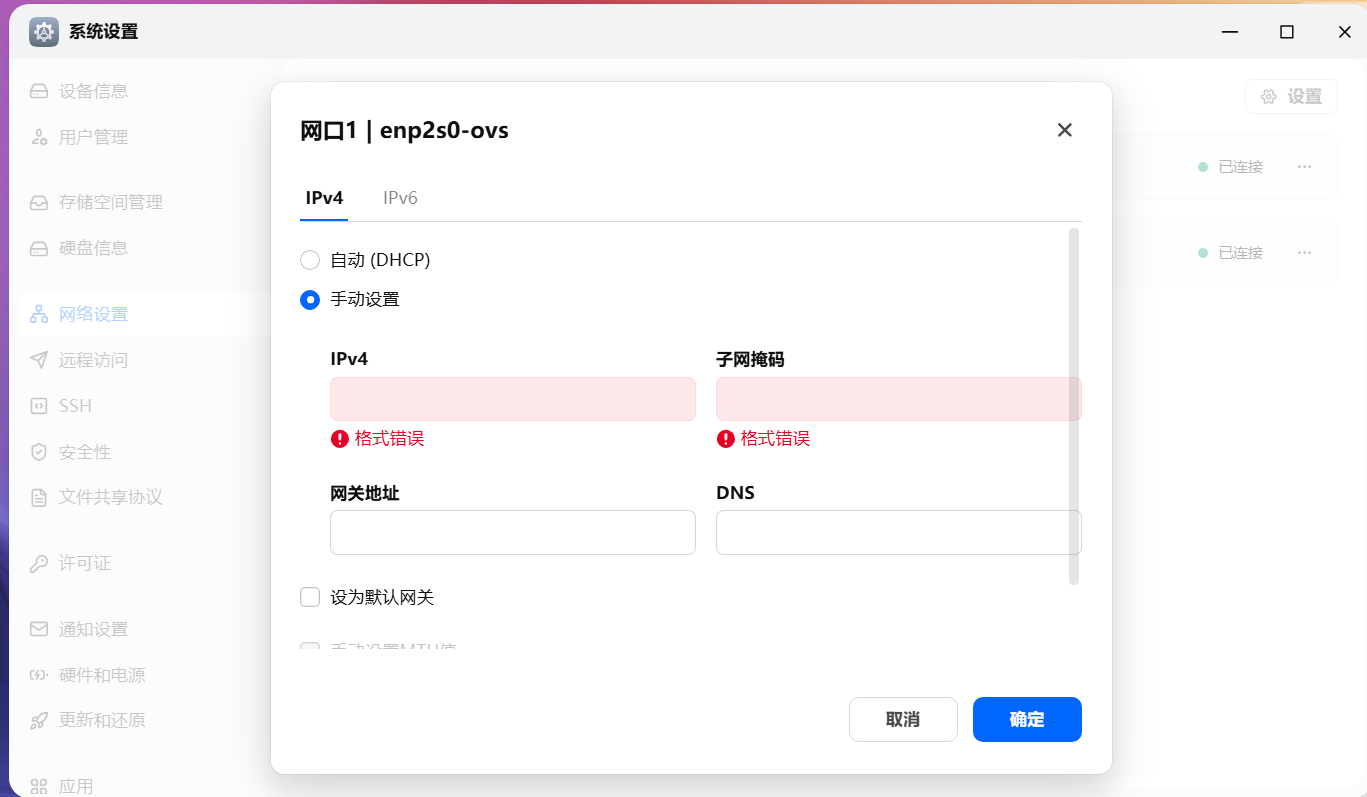Open Remote Access (远程访问) via its paper-plane icon
The width and height of the screenshot is (1367, 797).
(x=39, y=360)
